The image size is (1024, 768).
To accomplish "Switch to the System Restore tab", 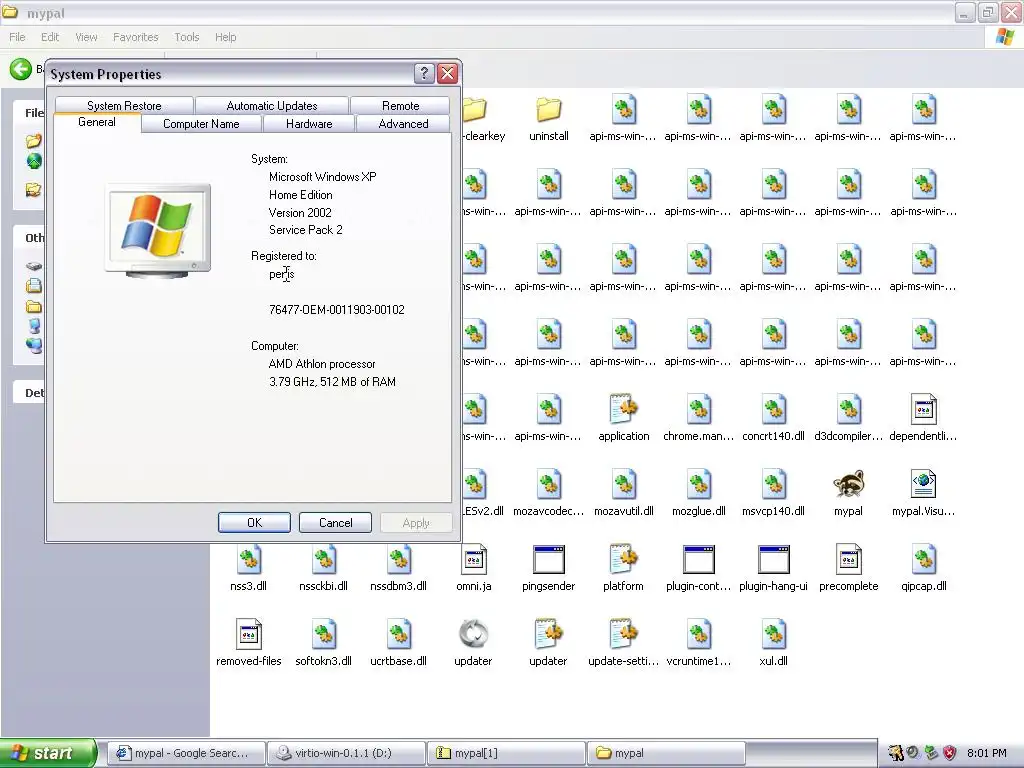I will pyautogui.click(x=124, y=105).
